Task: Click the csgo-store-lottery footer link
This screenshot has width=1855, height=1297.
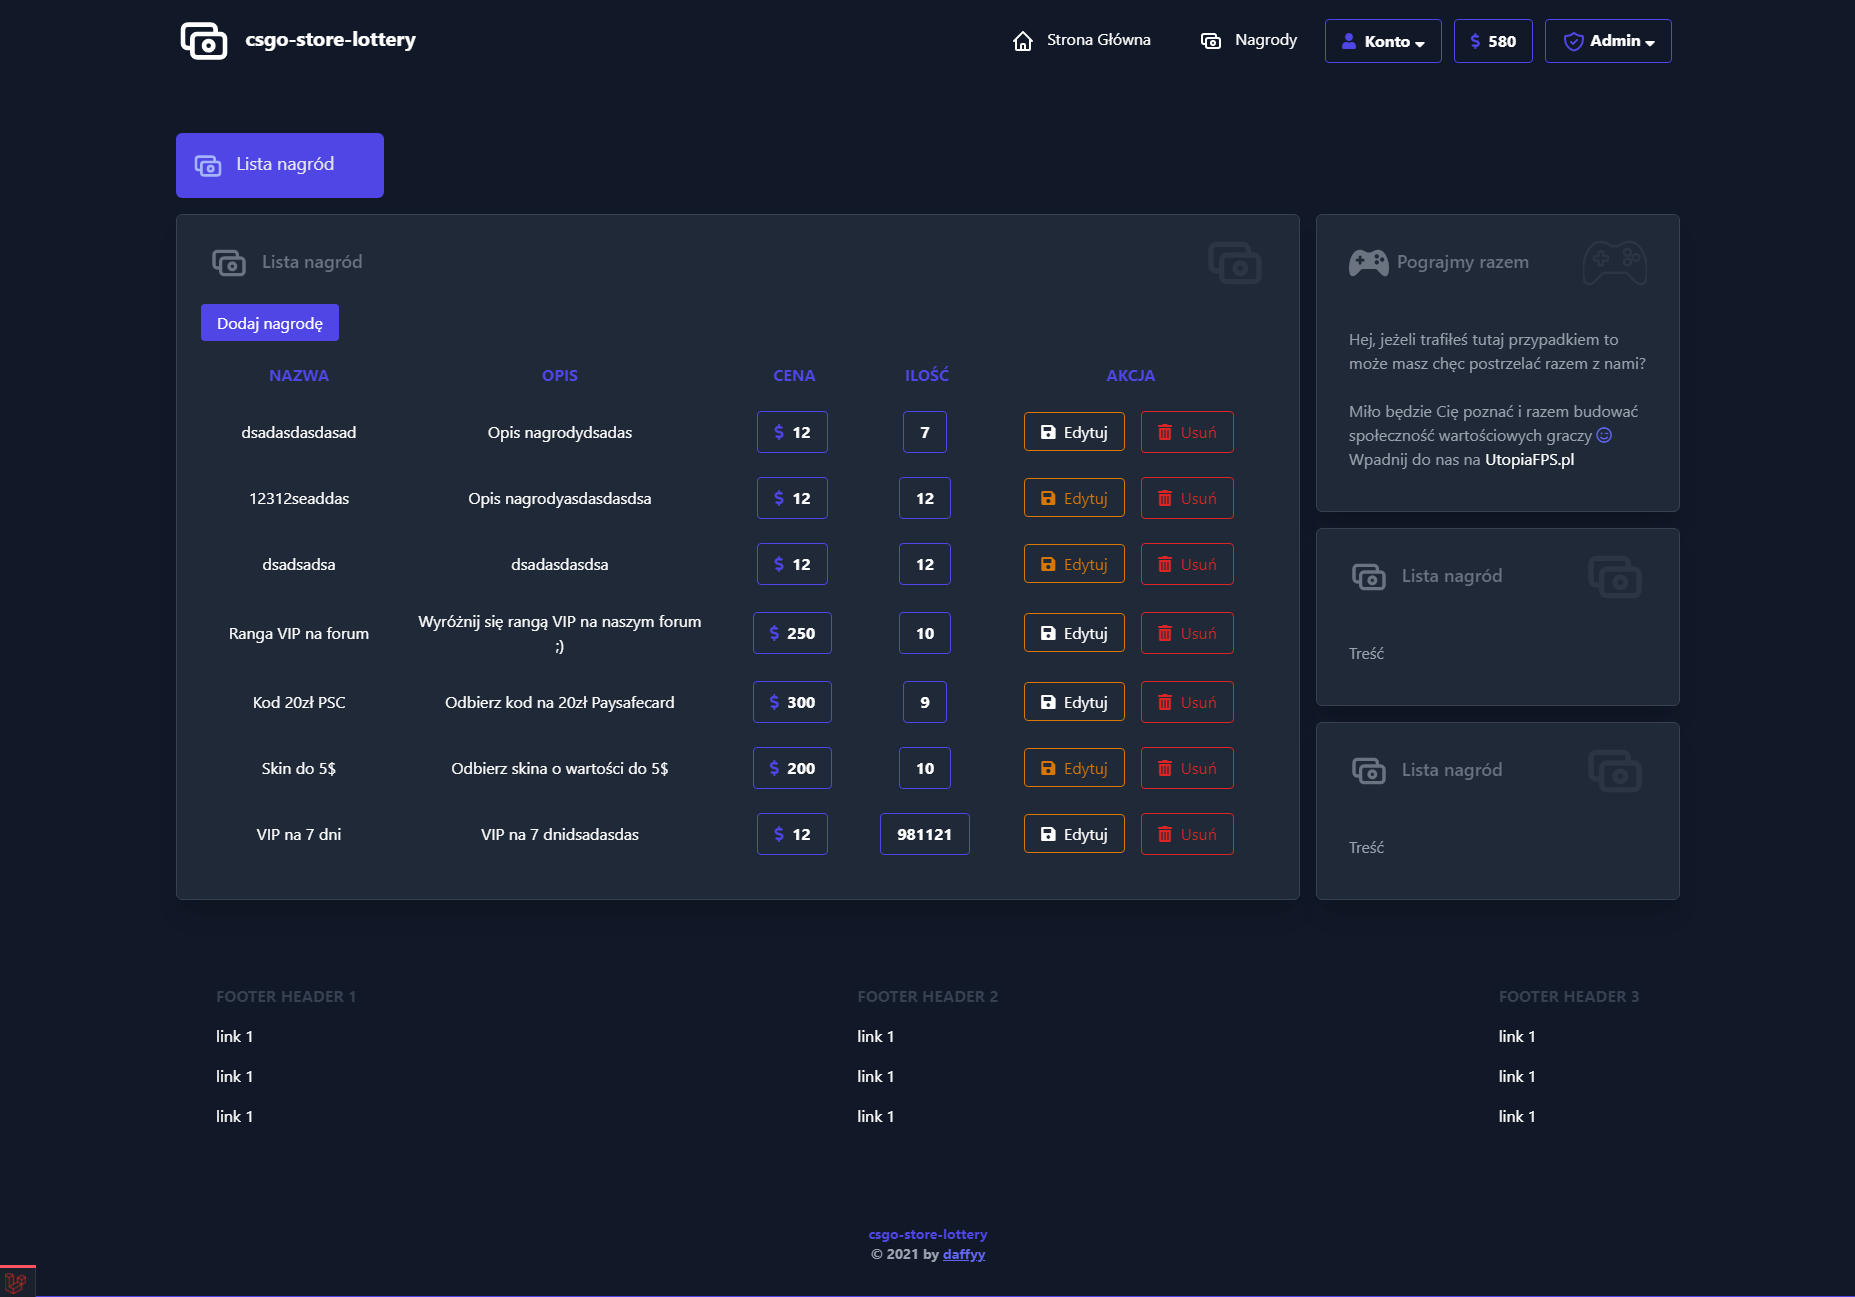Action: (x=928, y=1234)
